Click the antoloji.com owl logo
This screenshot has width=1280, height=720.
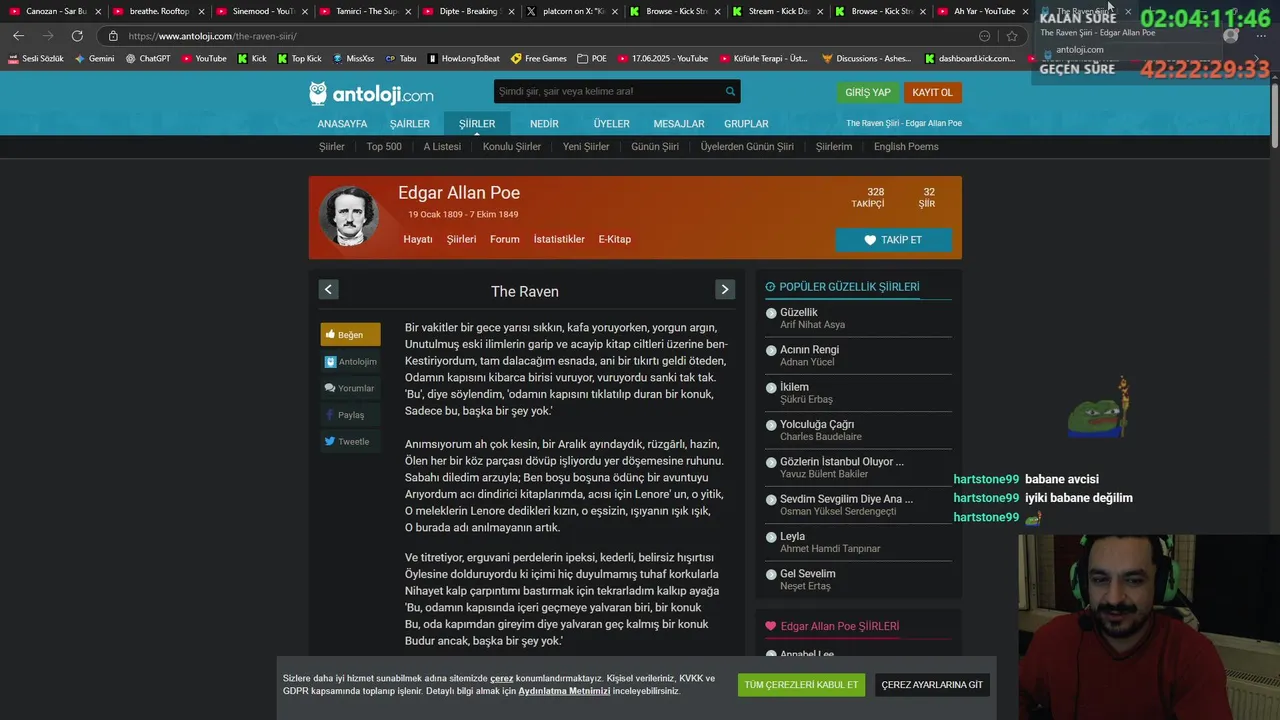pos(371,94)
